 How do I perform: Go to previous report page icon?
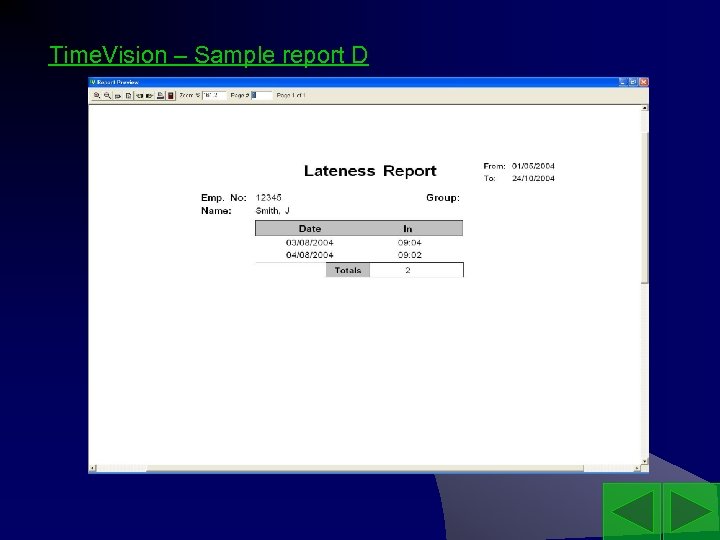139,96
